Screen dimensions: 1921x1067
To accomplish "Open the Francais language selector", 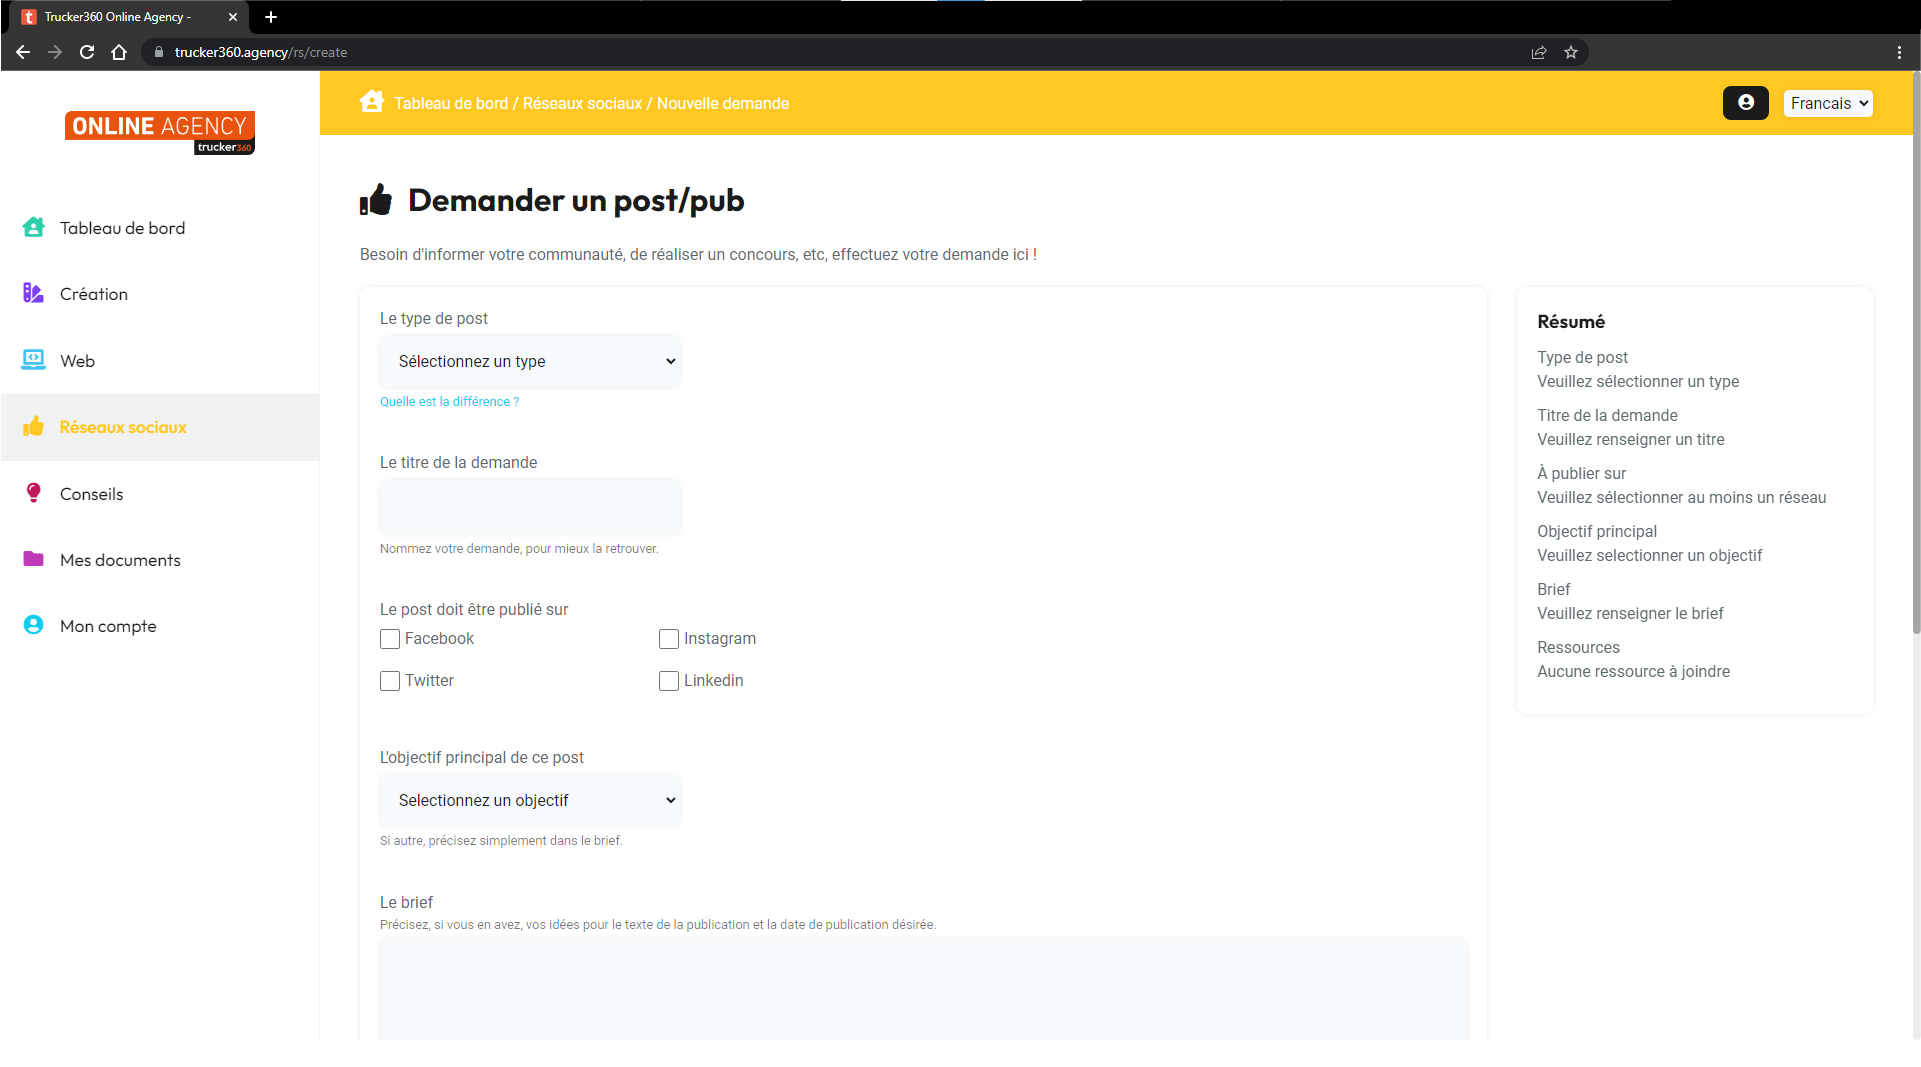I will click(1827, 103).
